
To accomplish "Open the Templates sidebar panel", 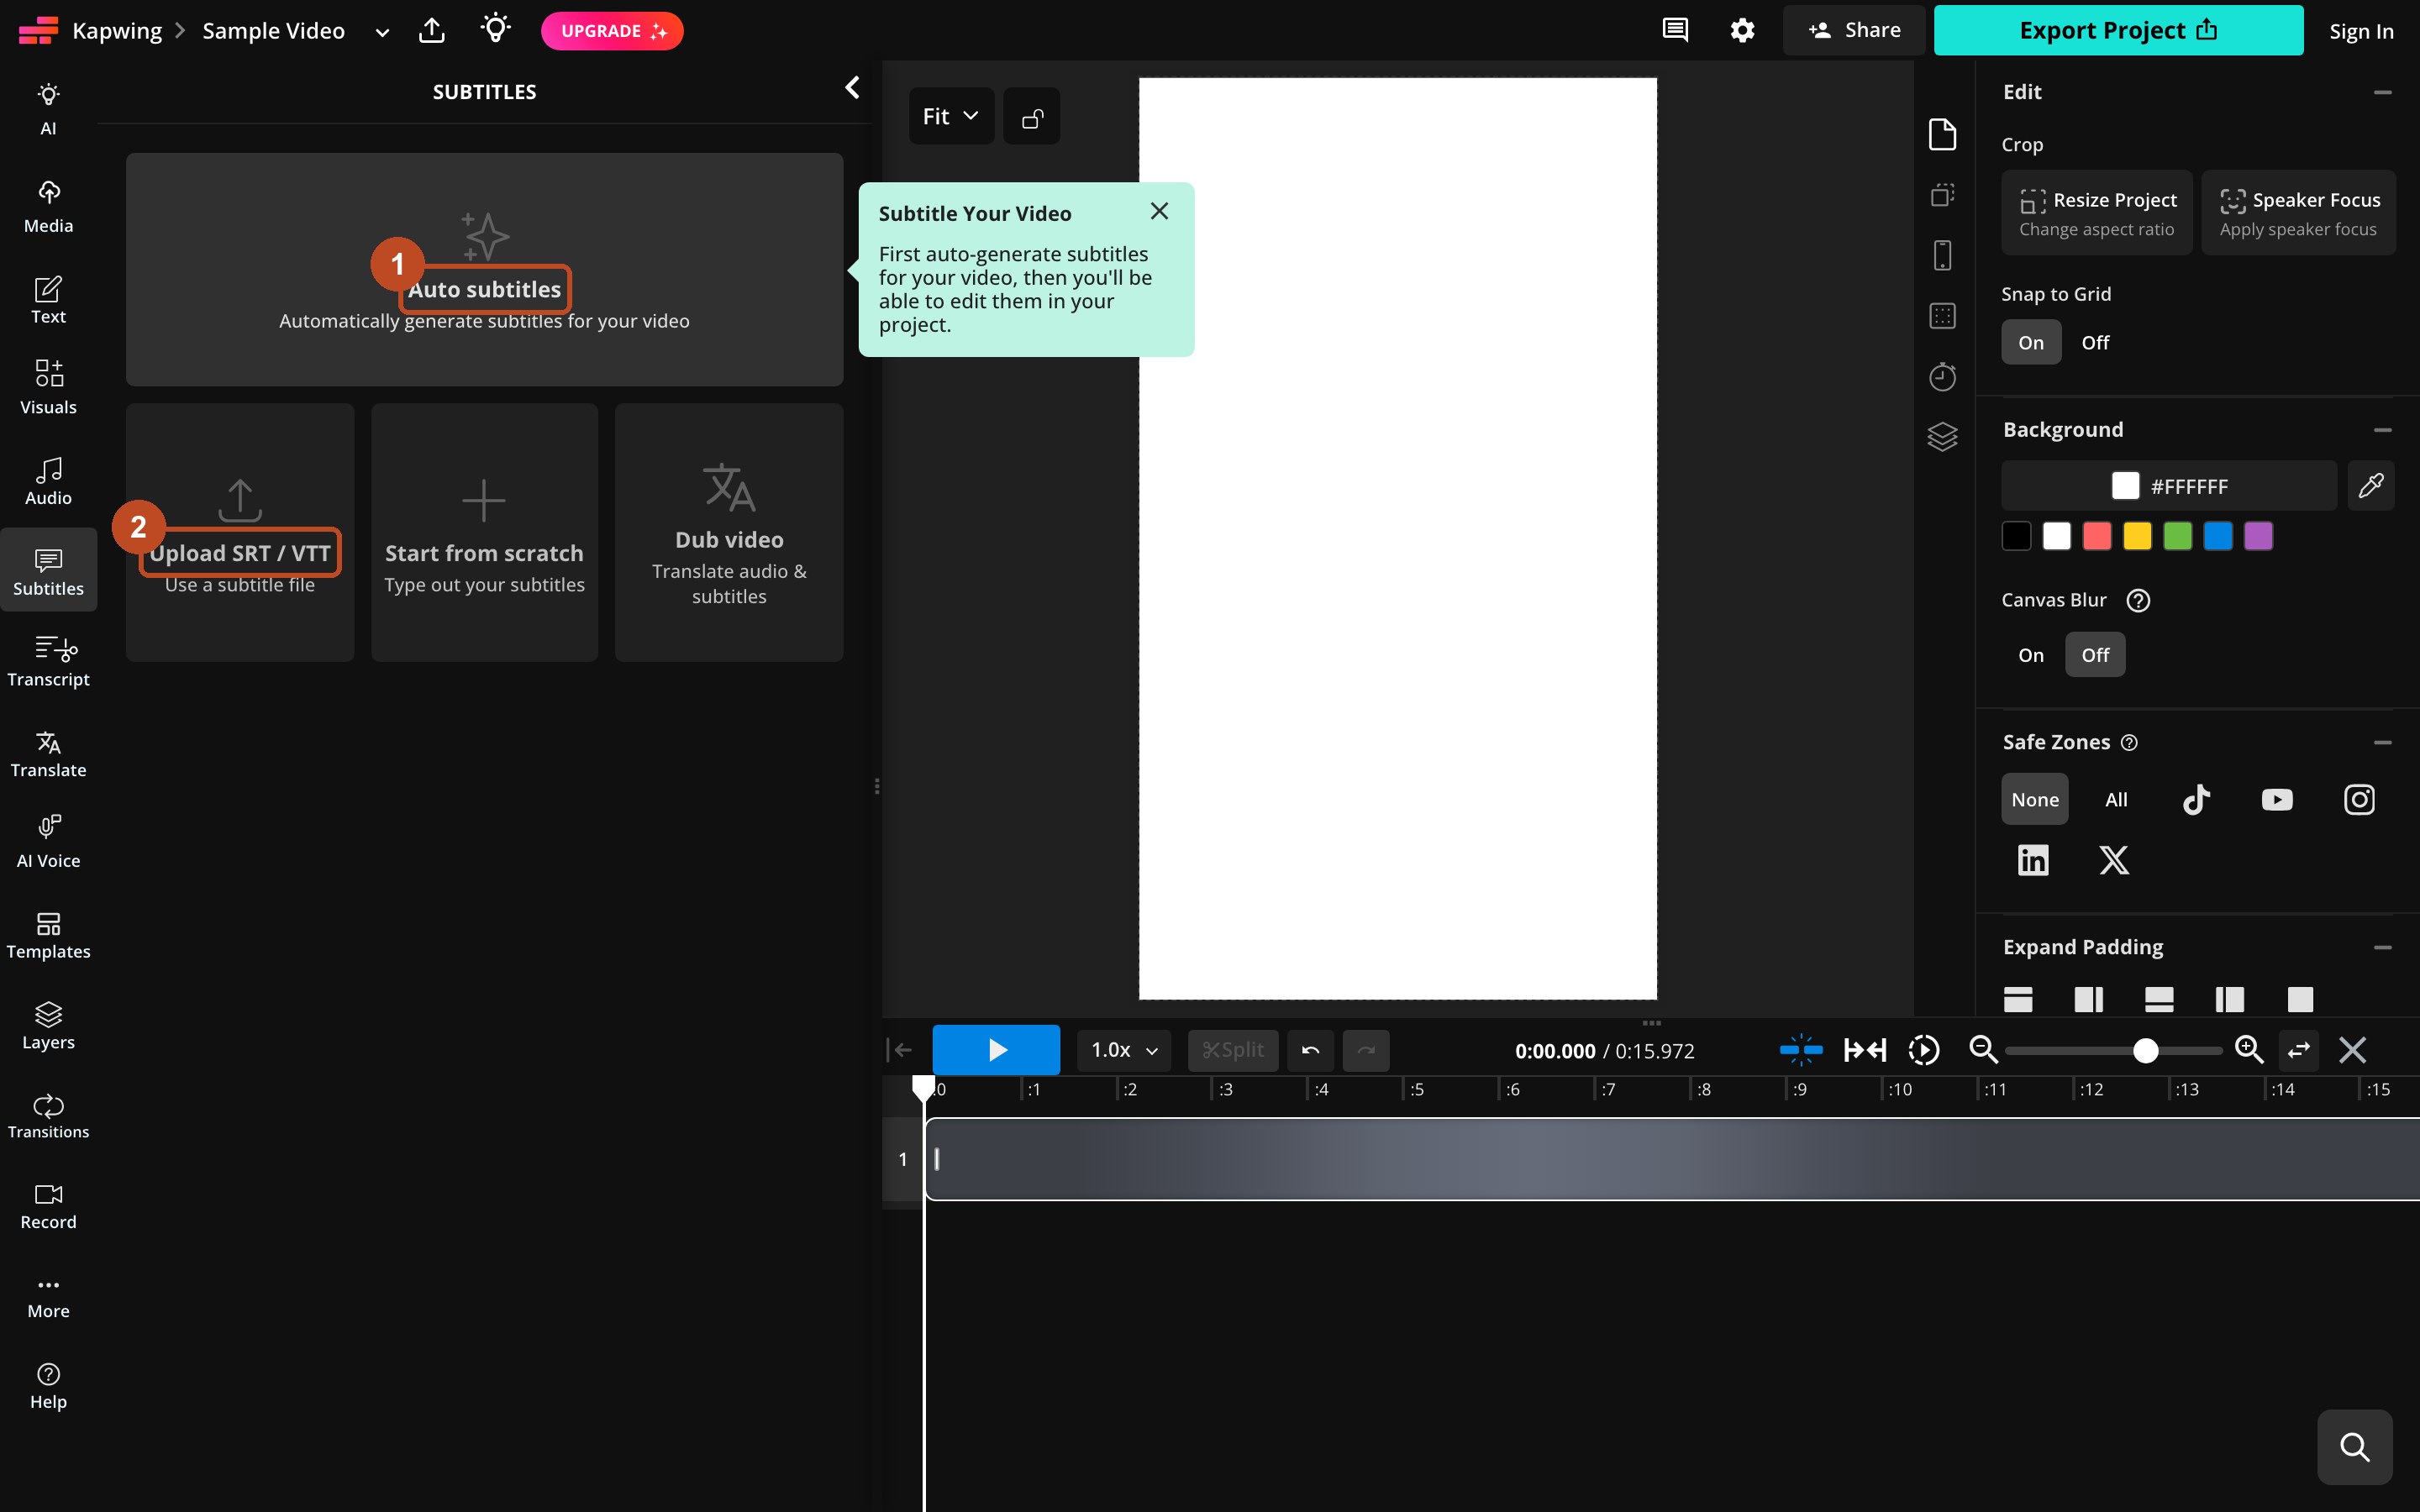I will point(48,935).
